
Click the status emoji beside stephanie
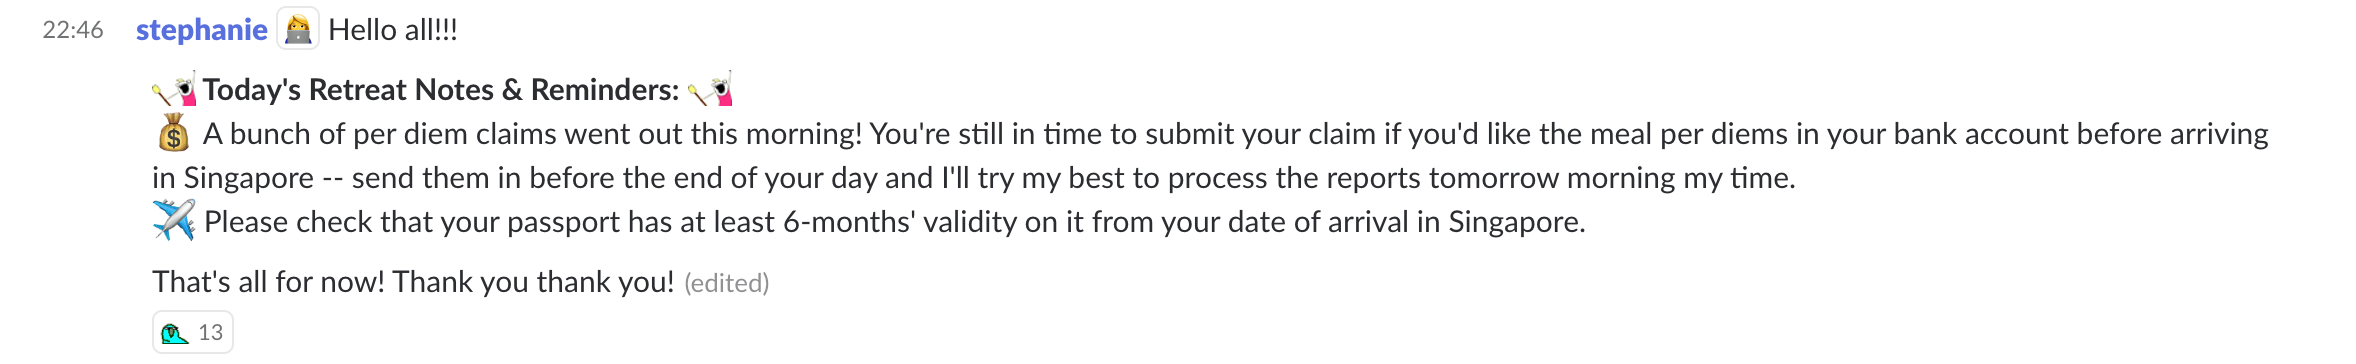(297, 29)
